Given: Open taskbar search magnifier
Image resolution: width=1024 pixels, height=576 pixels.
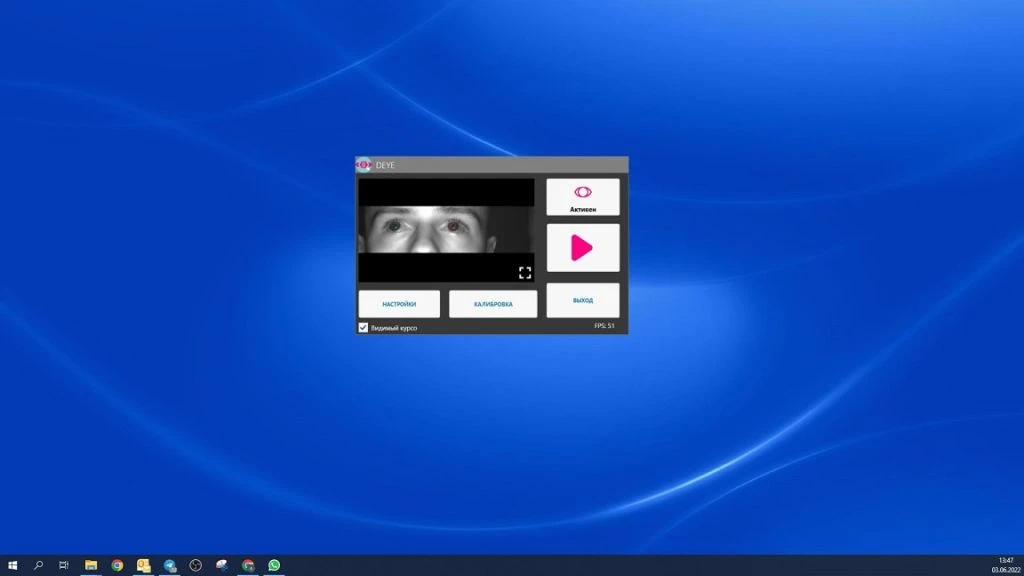Looking at the screenshot, I should 39,565.
